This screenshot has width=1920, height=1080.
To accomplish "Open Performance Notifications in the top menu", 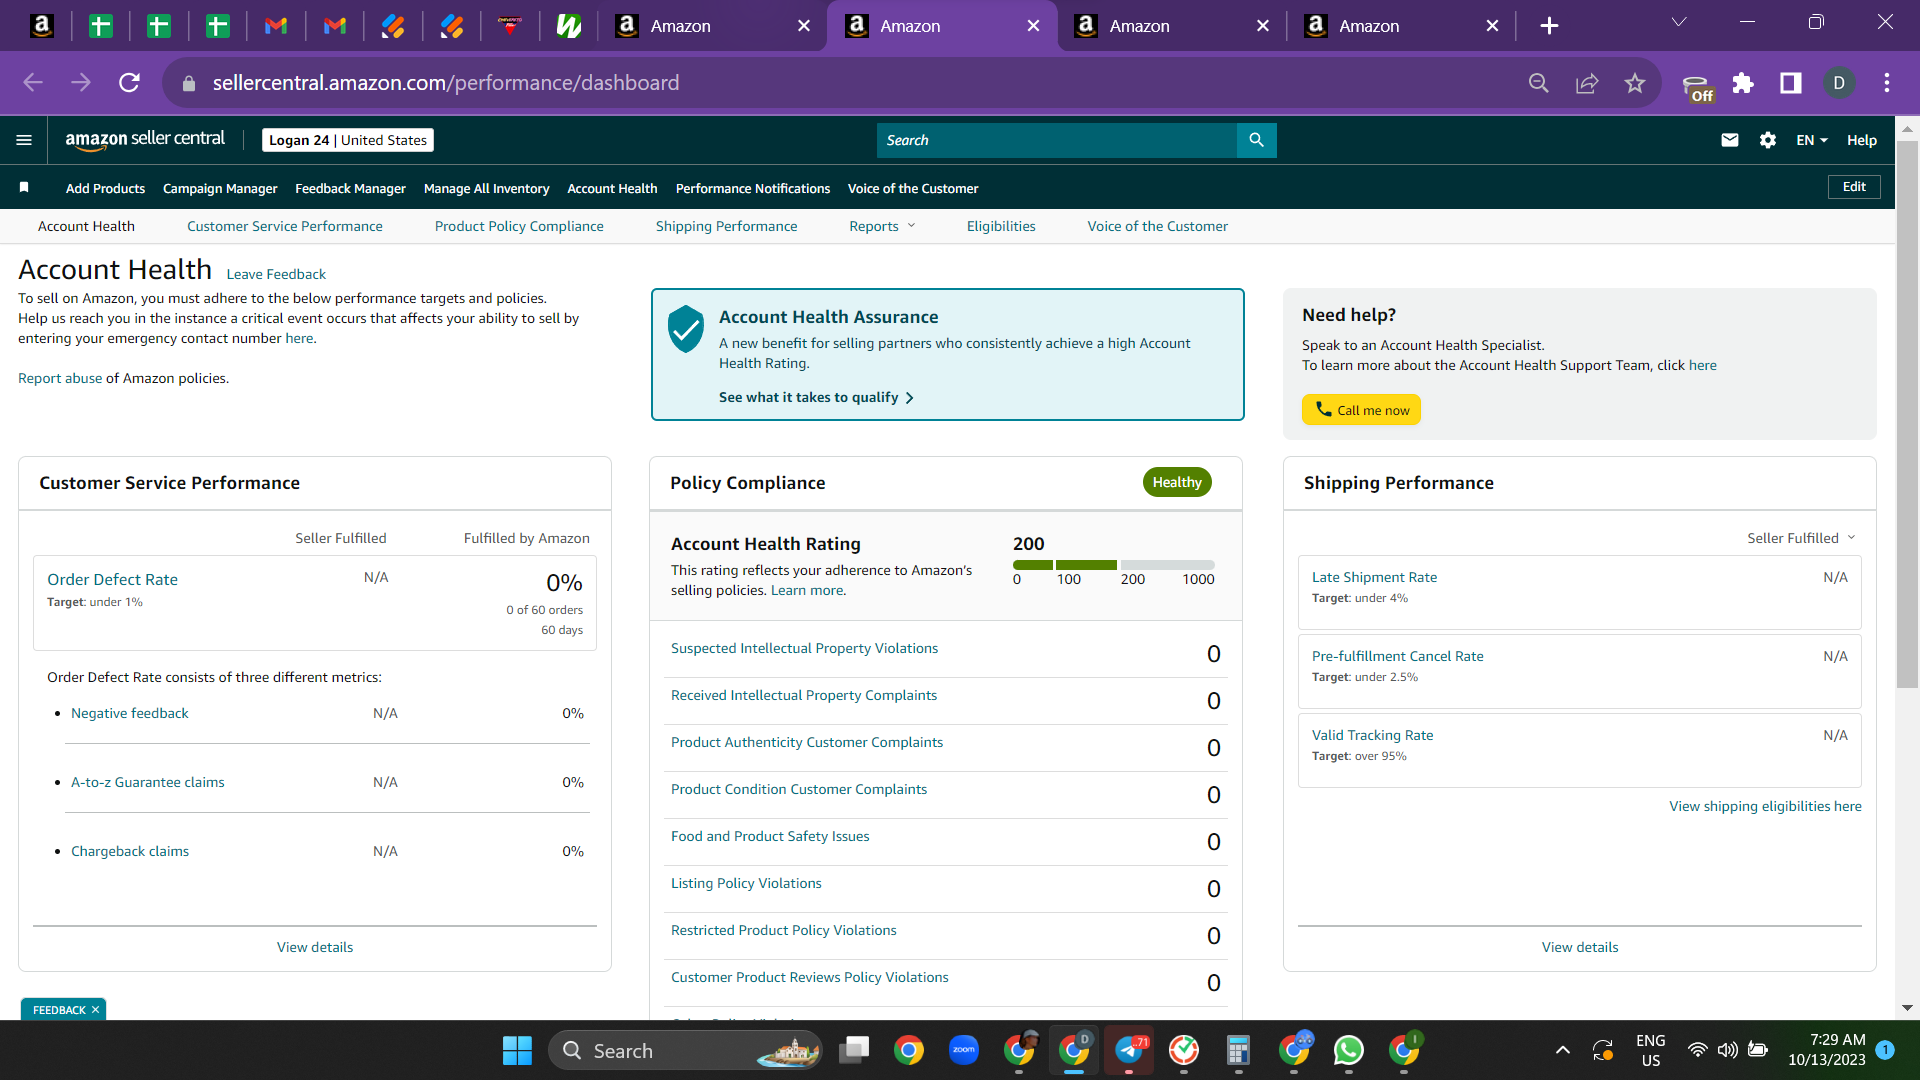I will click(753, 188).
